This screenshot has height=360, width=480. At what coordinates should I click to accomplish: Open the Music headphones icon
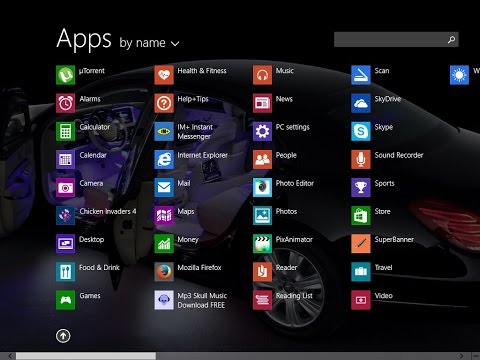click(262, 75)
